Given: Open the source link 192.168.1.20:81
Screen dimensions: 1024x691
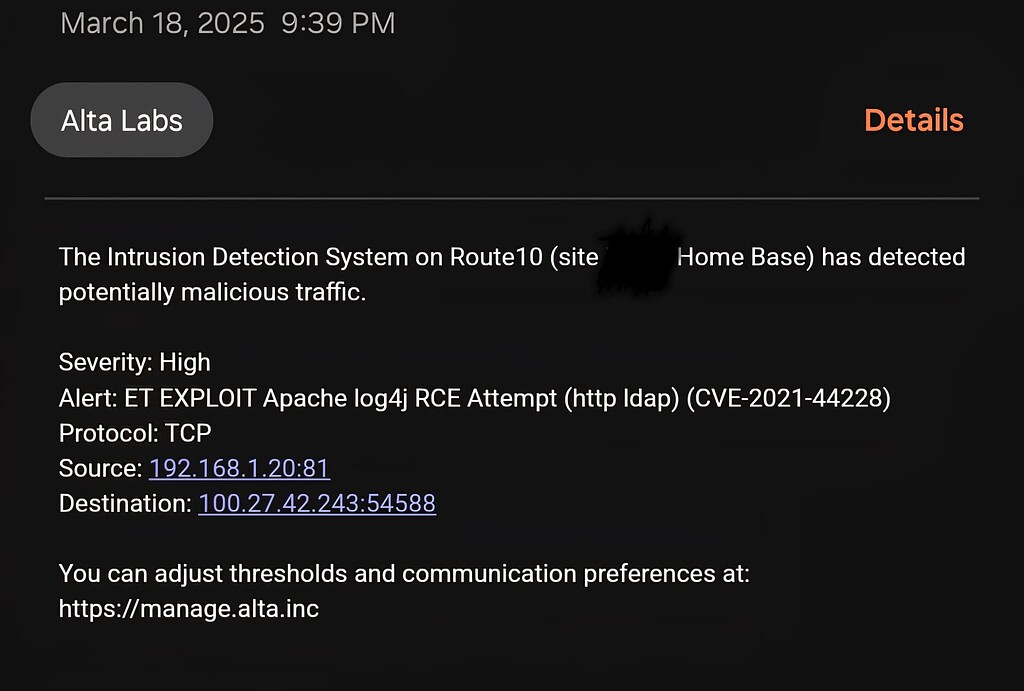Looking at the screenshot, I should pyautogui.click(x=238, y=468).
